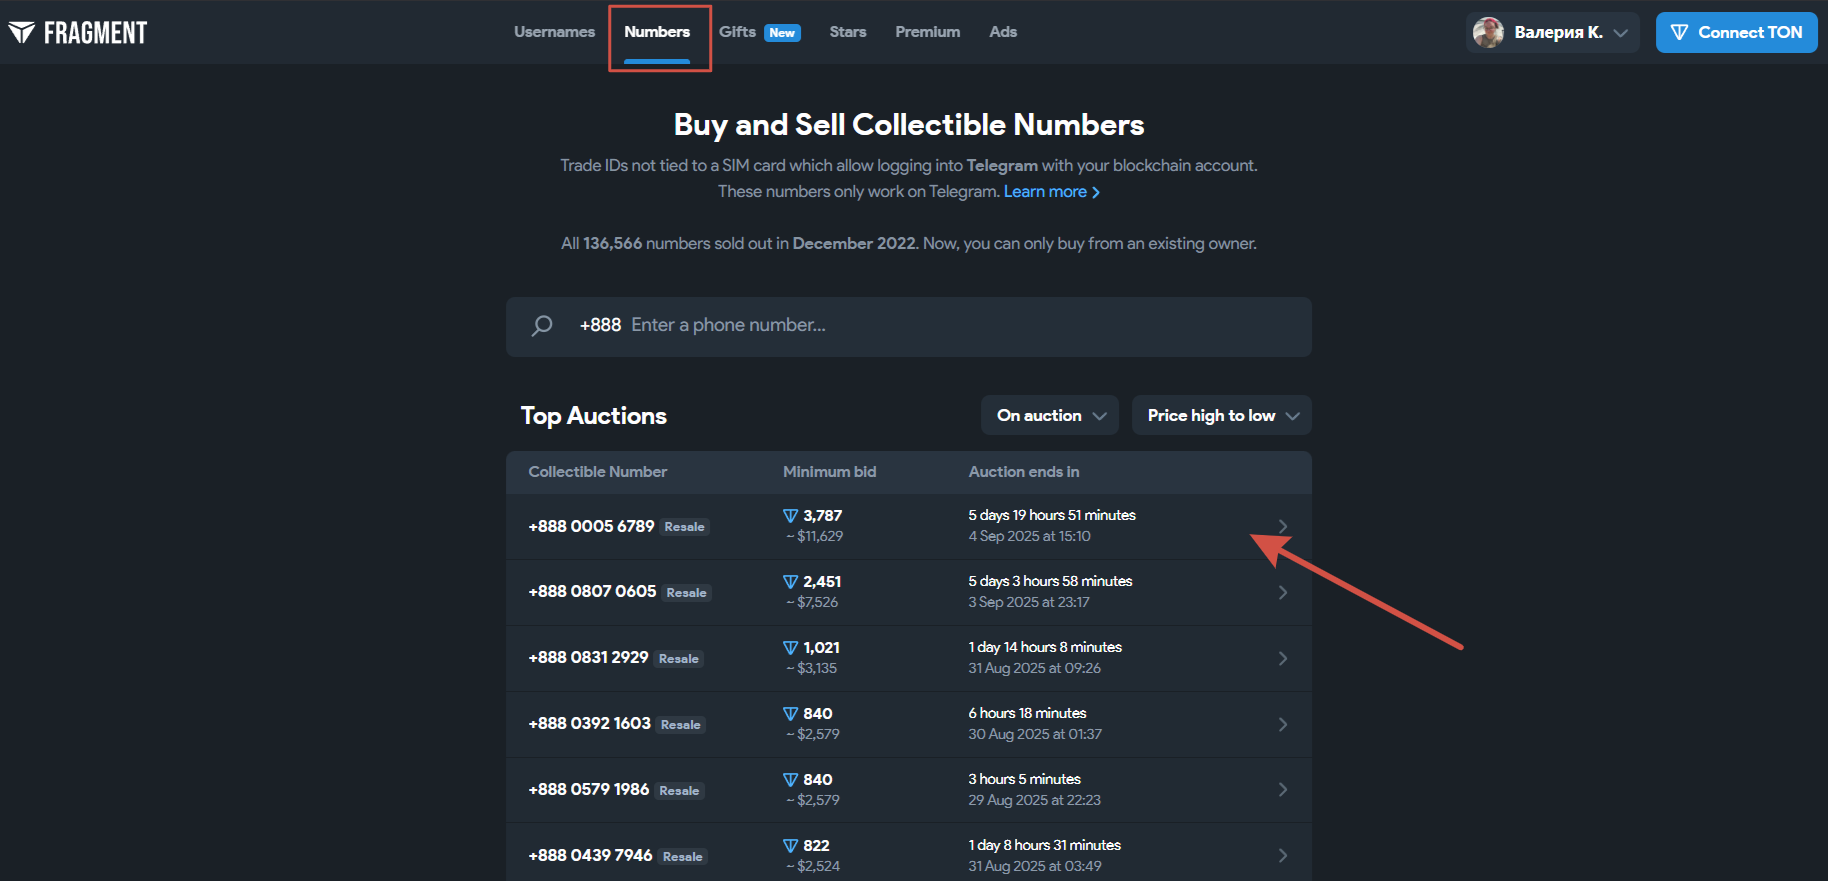Click '4 Sep 2025 at 15:10'
The width and height of the screenshot is (1828, 881).
[x=1029, y=537]
